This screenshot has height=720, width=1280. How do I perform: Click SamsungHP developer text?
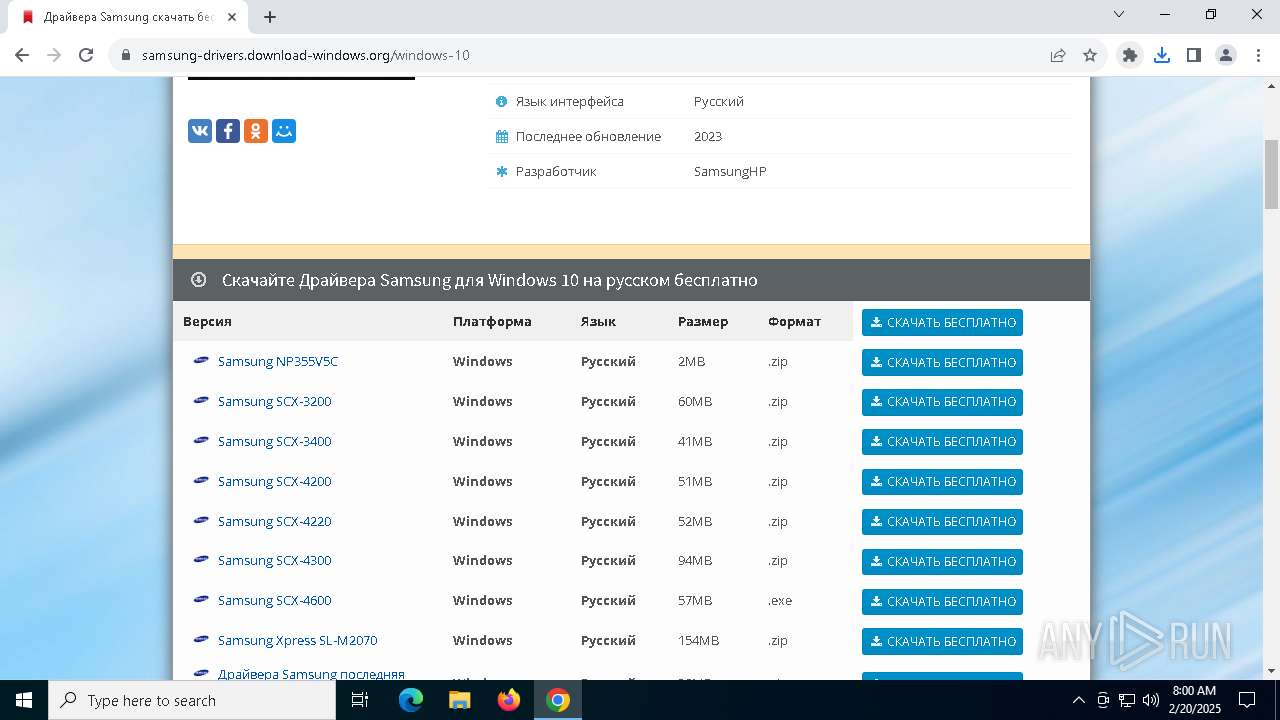coord(730,171)
